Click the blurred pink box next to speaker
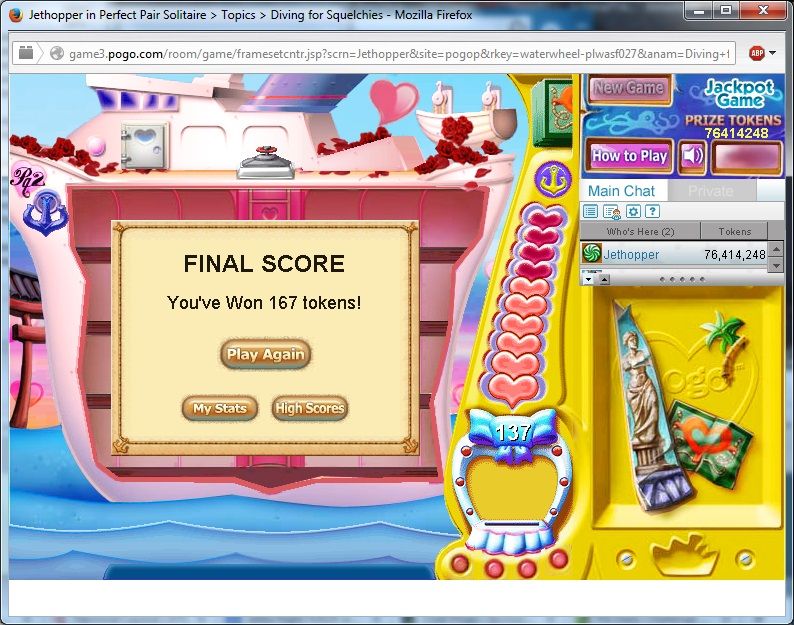Viewport: 794px width, 625px height. click(747, 156)
